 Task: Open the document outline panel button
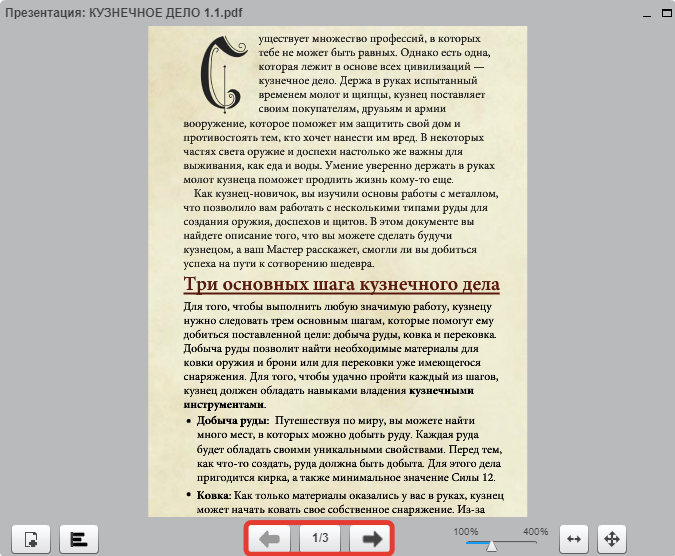point(79,539)
